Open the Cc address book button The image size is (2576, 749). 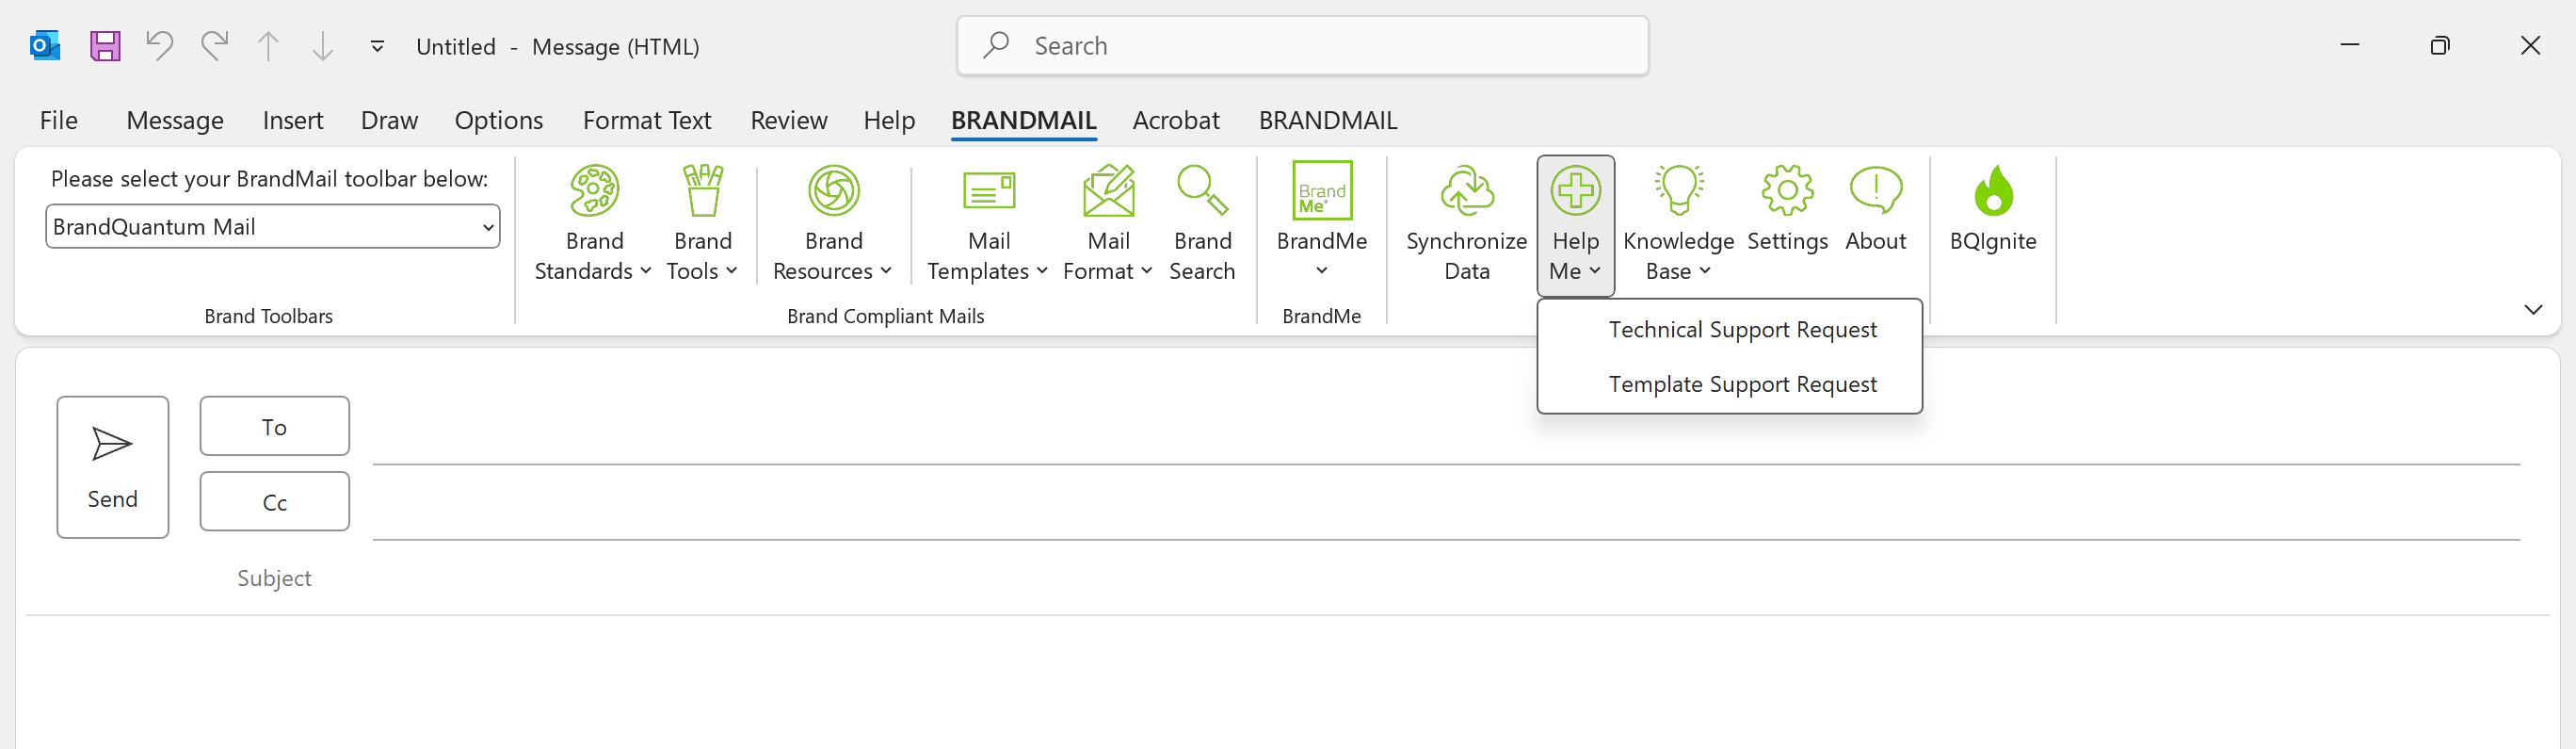click(x=274, y=501)
